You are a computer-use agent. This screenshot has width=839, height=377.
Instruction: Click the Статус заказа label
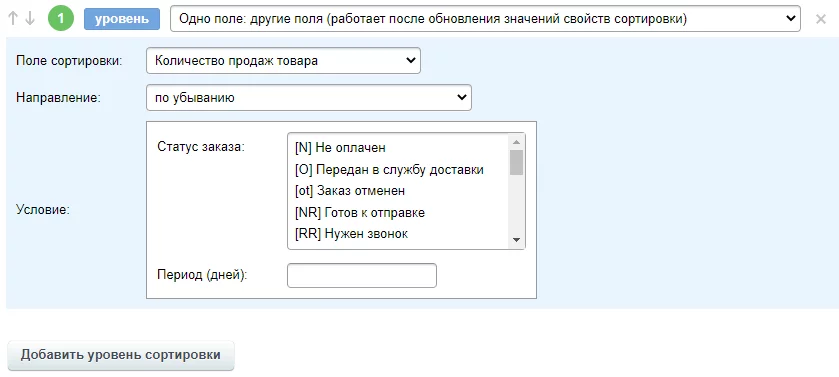click(x=201, y=147)
